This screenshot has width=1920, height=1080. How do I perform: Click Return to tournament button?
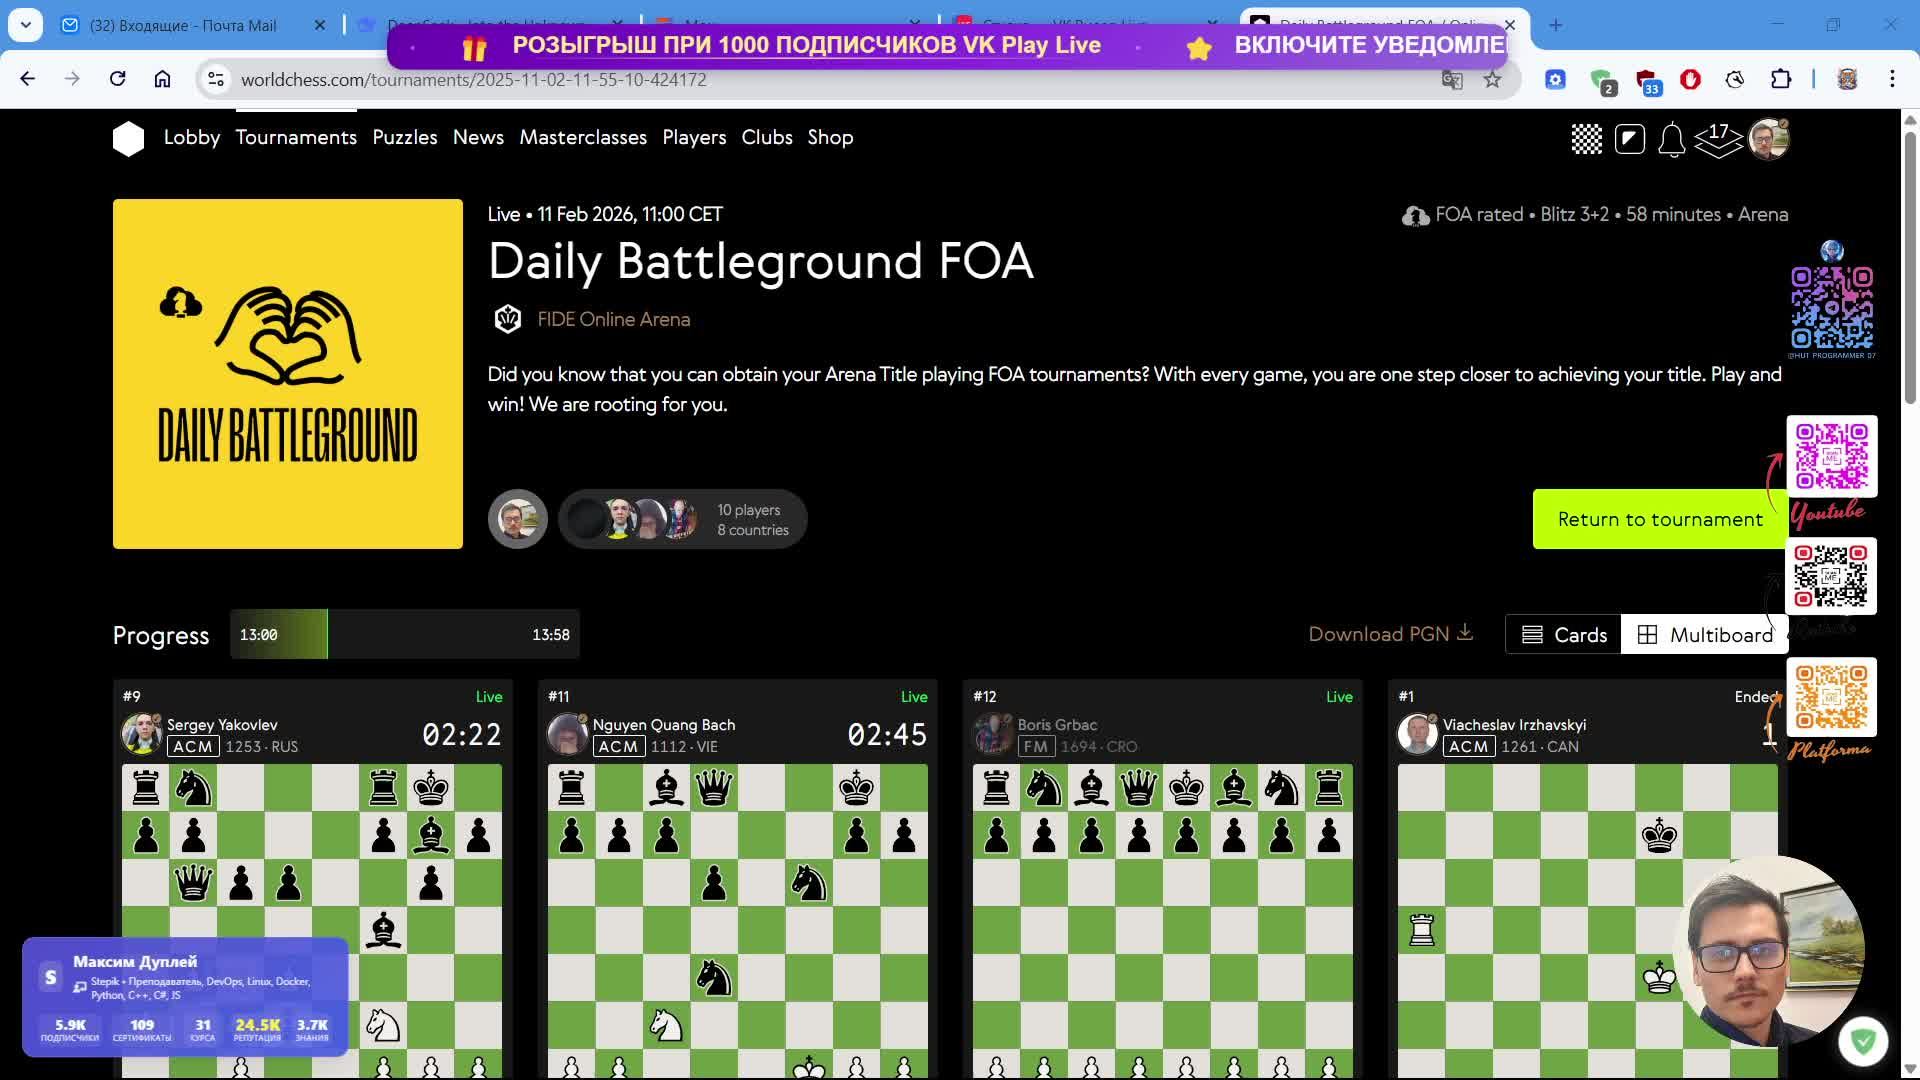1659,519
